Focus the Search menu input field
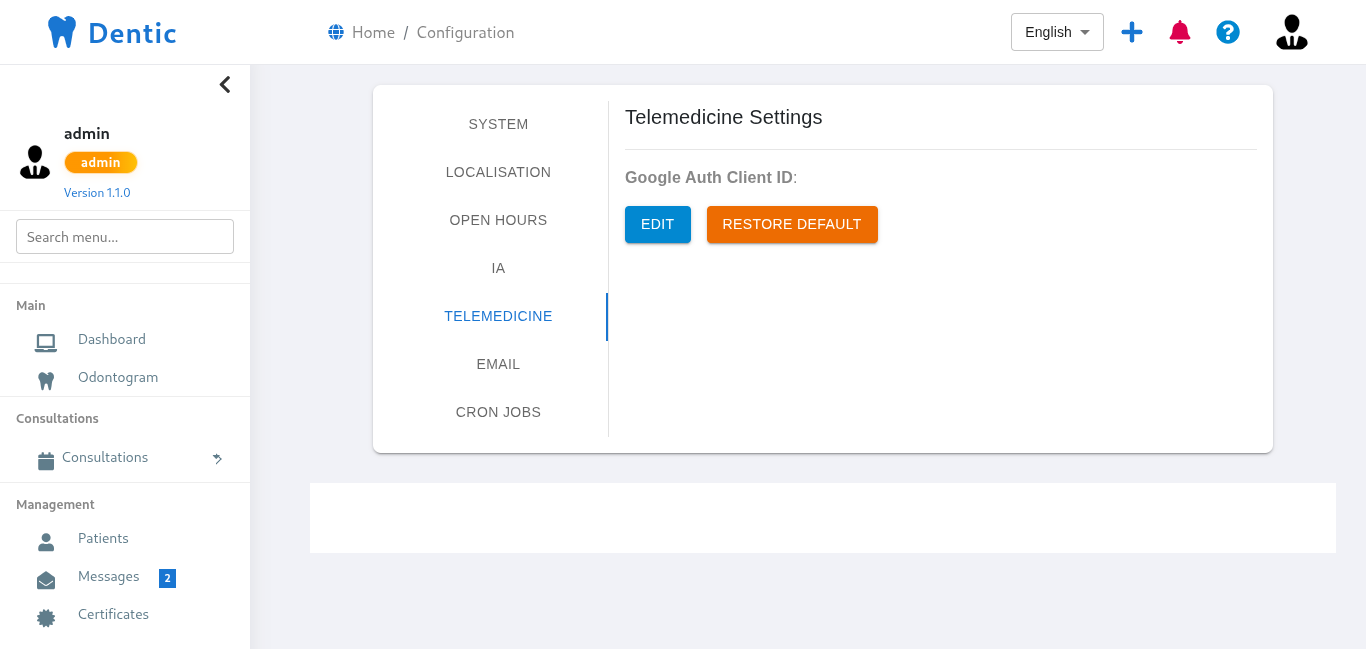The width and height of the screenshot is (1366, 649). 125,237
